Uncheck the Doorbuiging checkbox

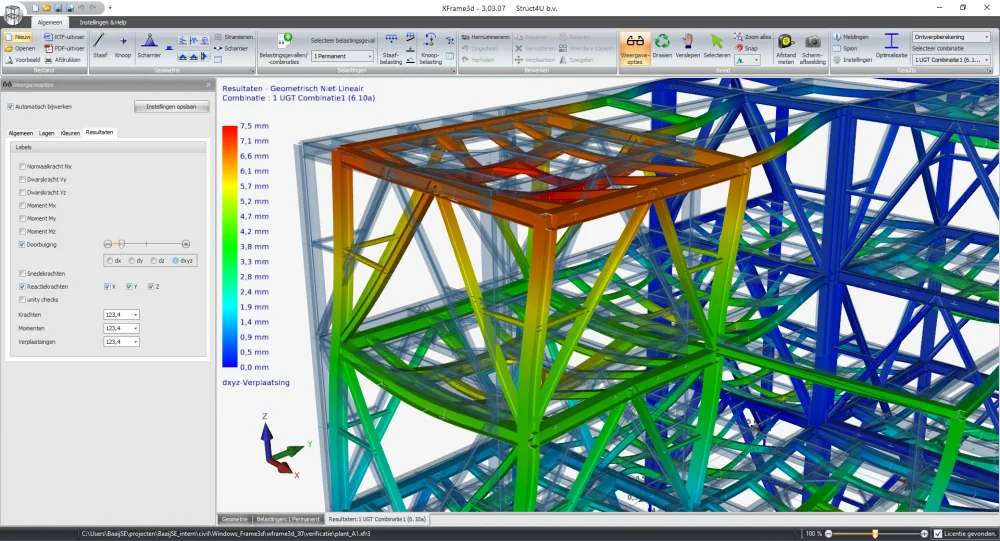[22, 244]
